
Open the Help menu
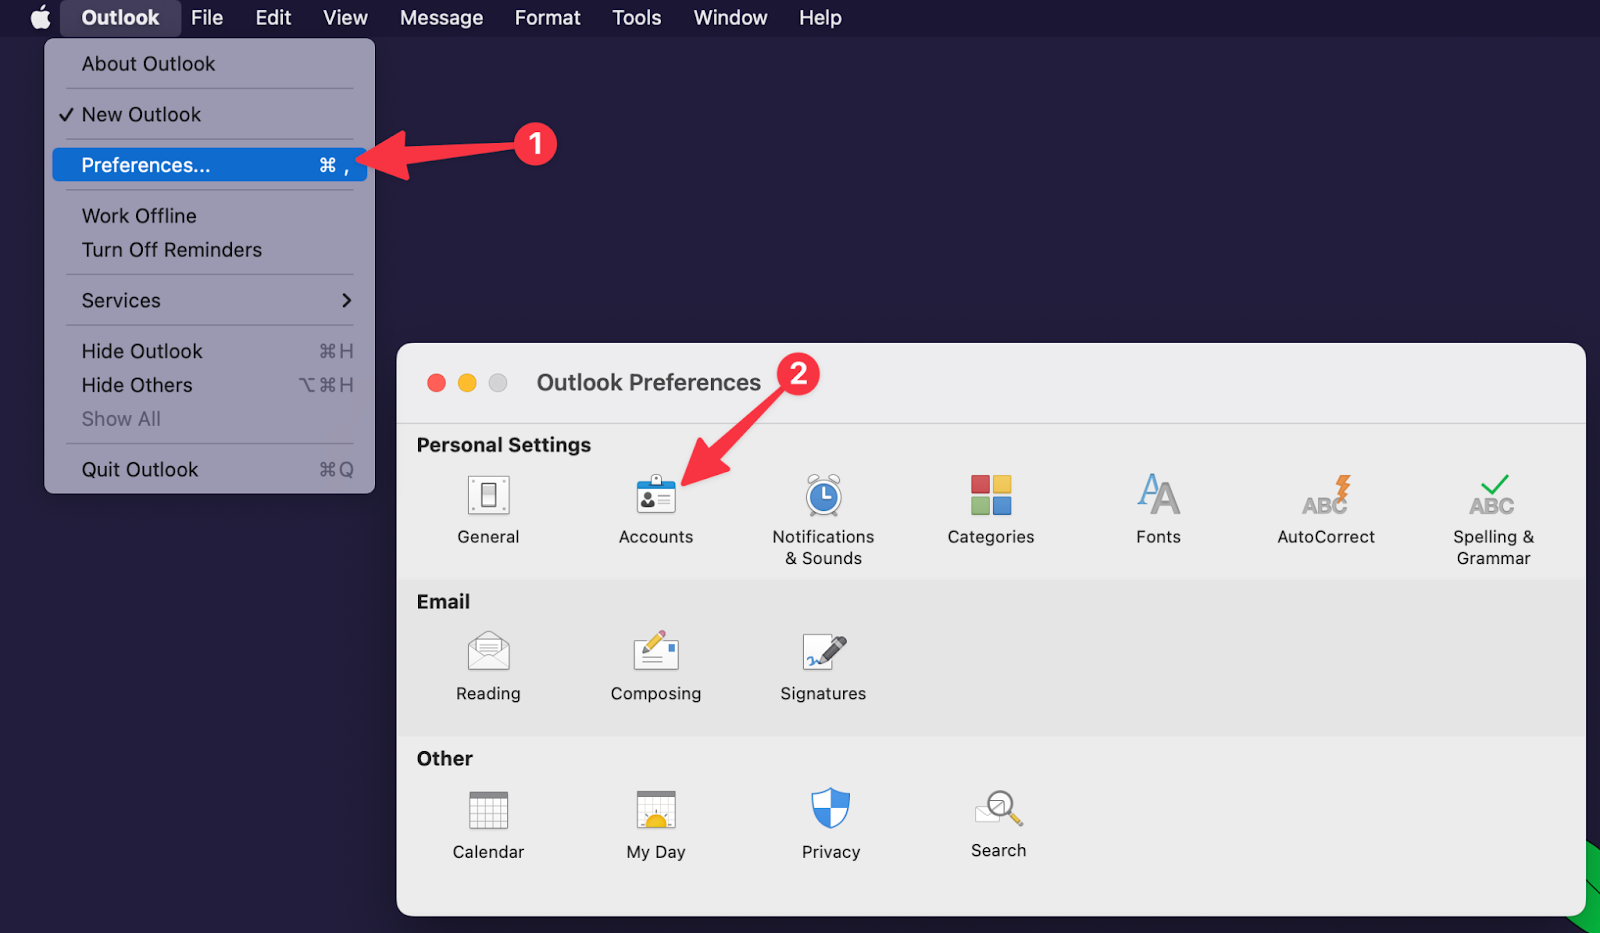(820, 17)
